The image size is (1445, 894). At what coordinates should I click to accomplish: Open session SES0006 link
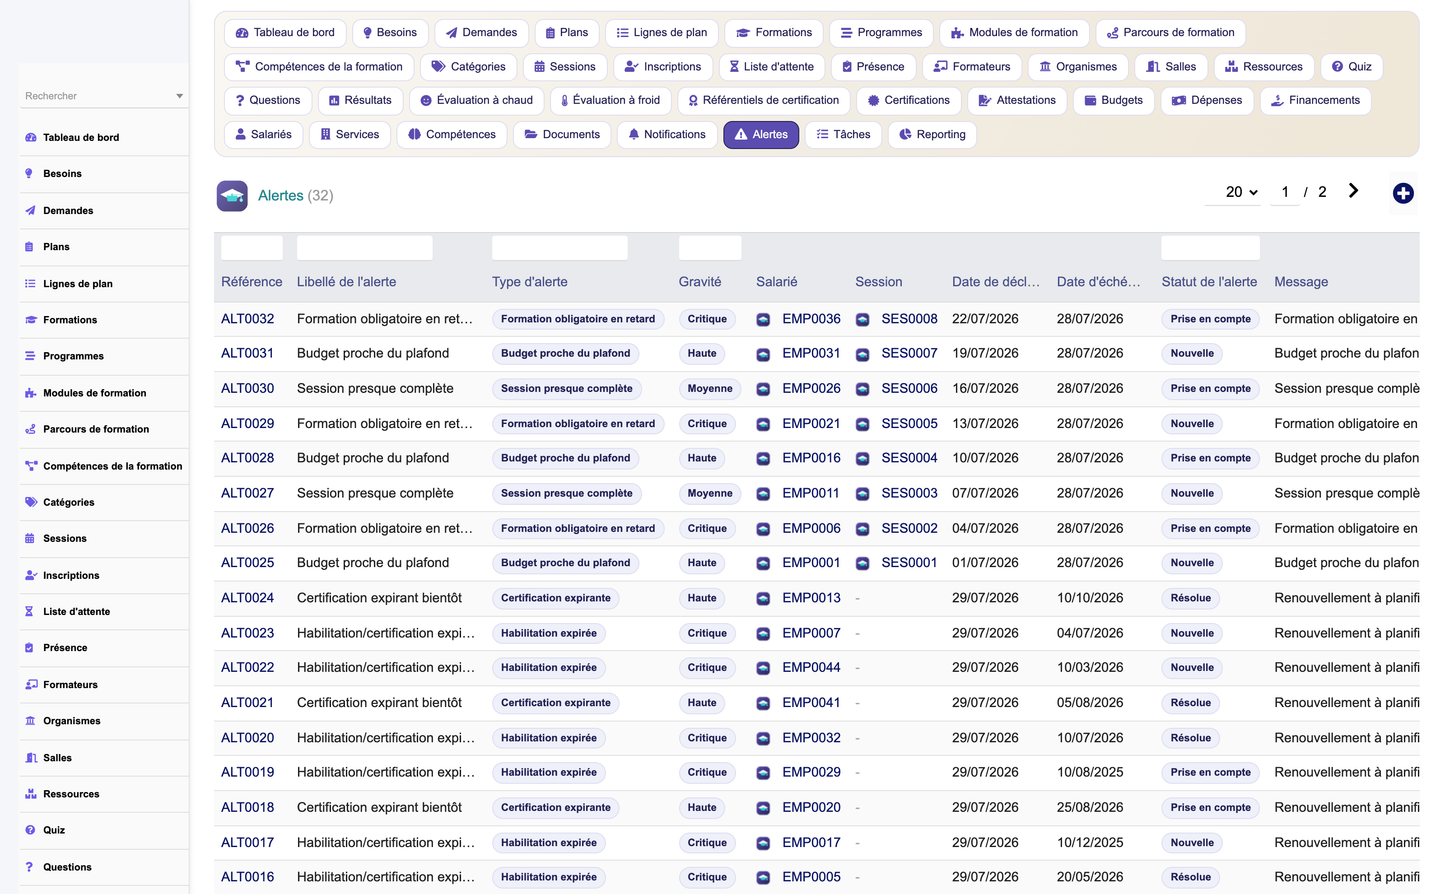pyautogui.click(x=909, y=388)
